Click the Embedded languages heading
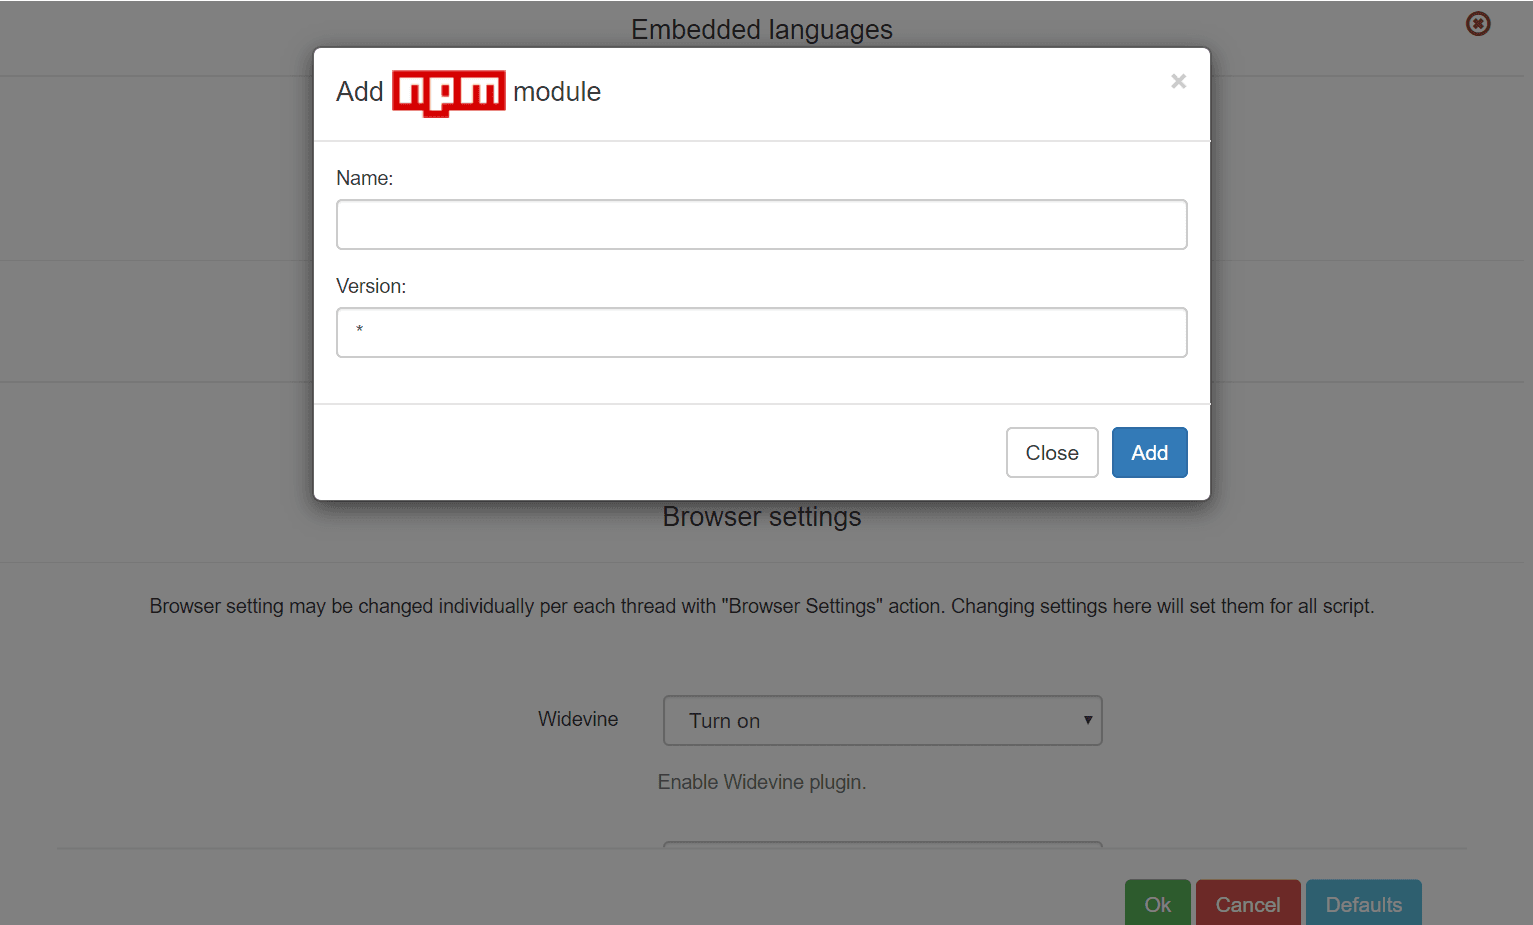 pos(762,30)
